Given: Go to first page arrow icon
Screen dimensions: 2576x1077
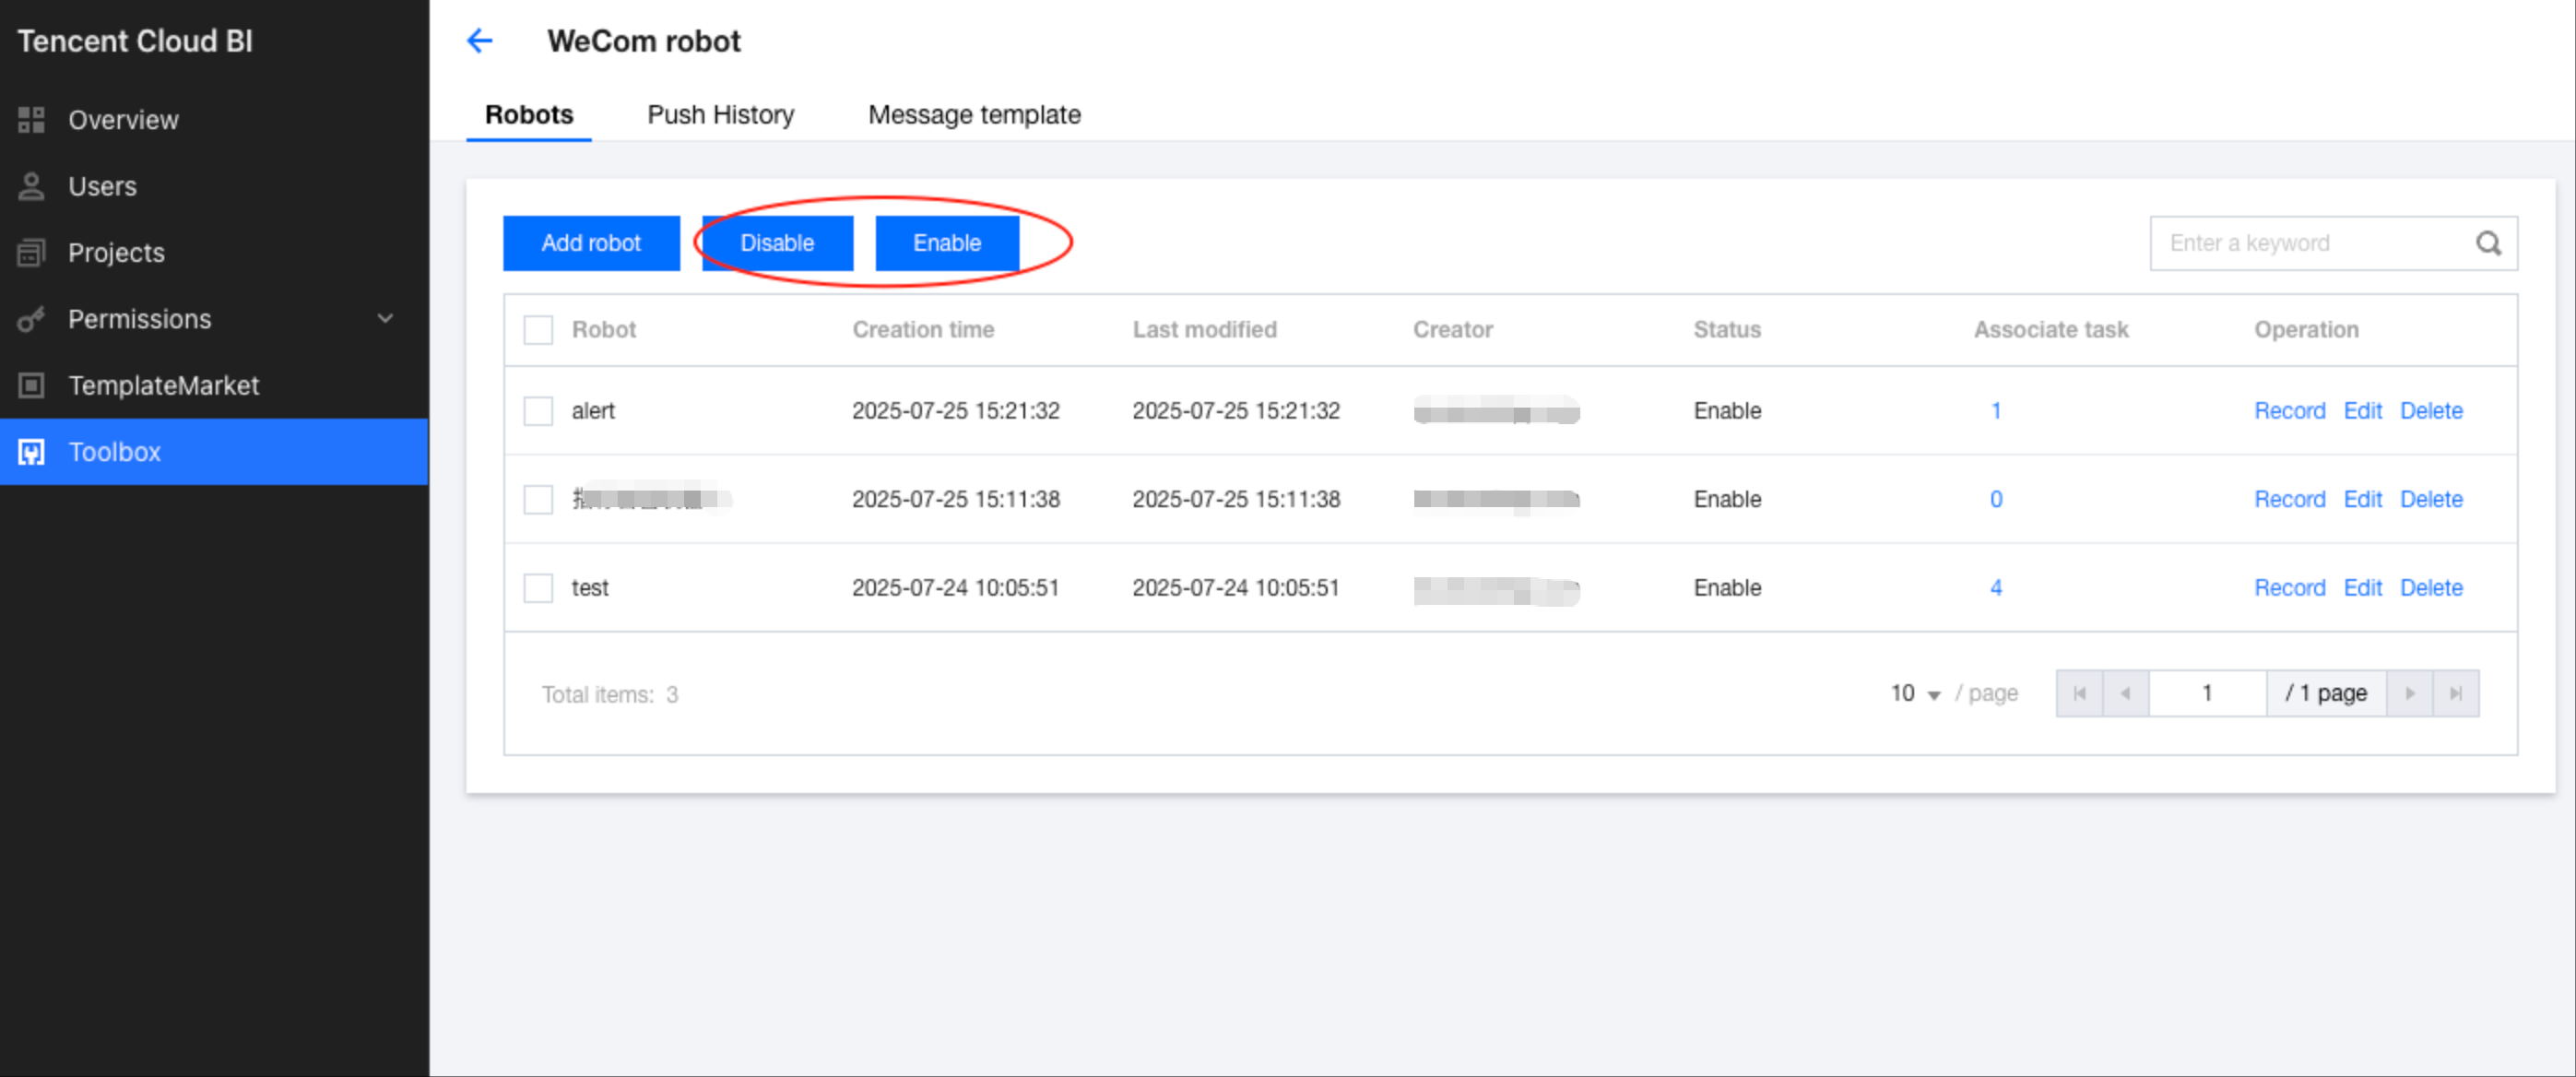Looking at the screenshot, I should 2079,693.
